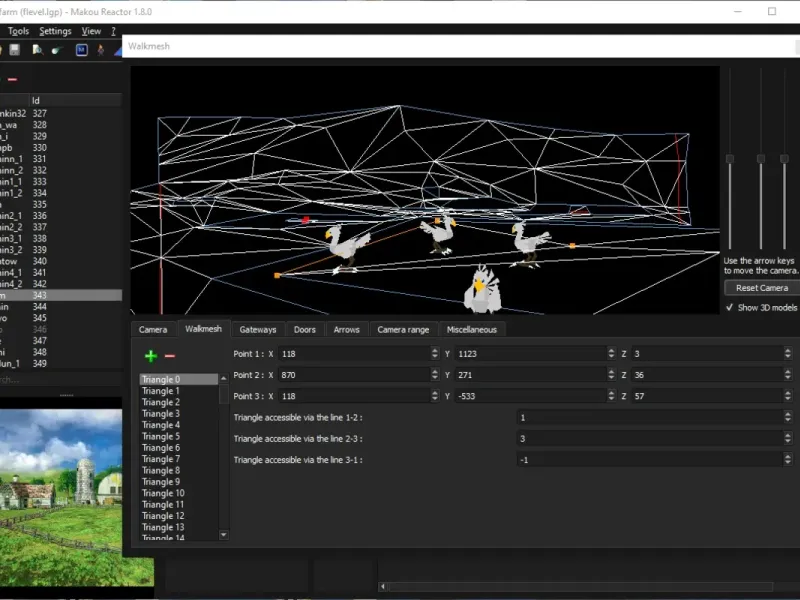Adjust the rightmost camera slider
800x600 pixels.
pyautogui.click(x=784, y=159)
